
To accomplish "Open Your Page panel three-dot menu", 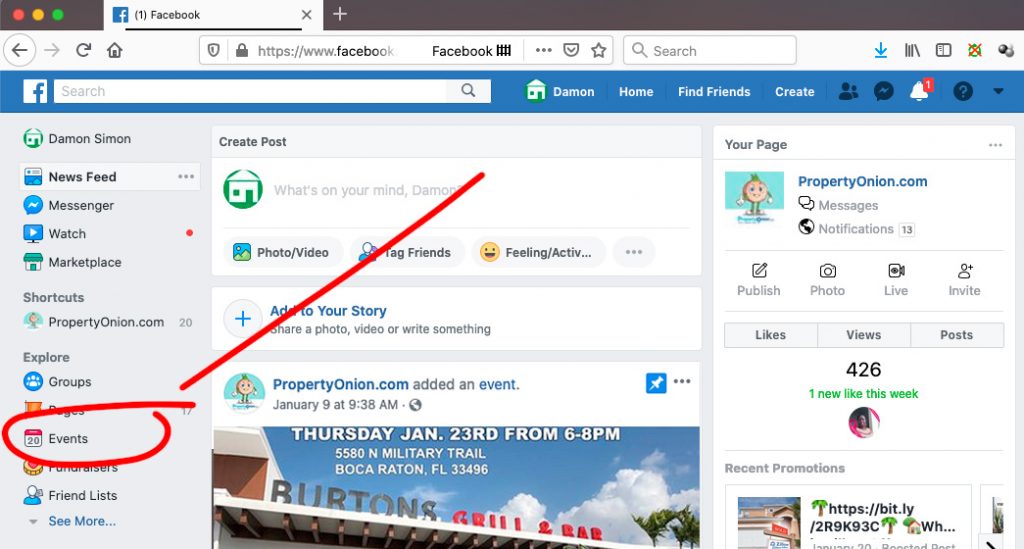I will (995, 145).
